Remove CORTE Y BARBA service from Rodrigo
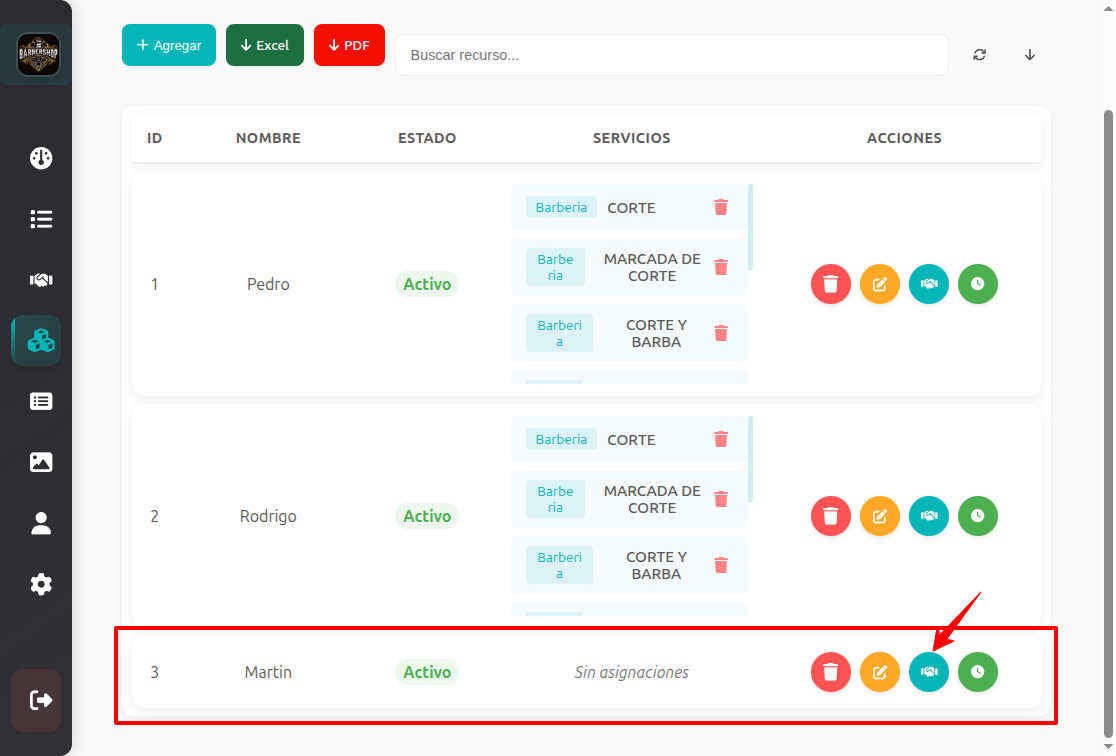Screen dimensions: 1116x756 pos(721,565)
